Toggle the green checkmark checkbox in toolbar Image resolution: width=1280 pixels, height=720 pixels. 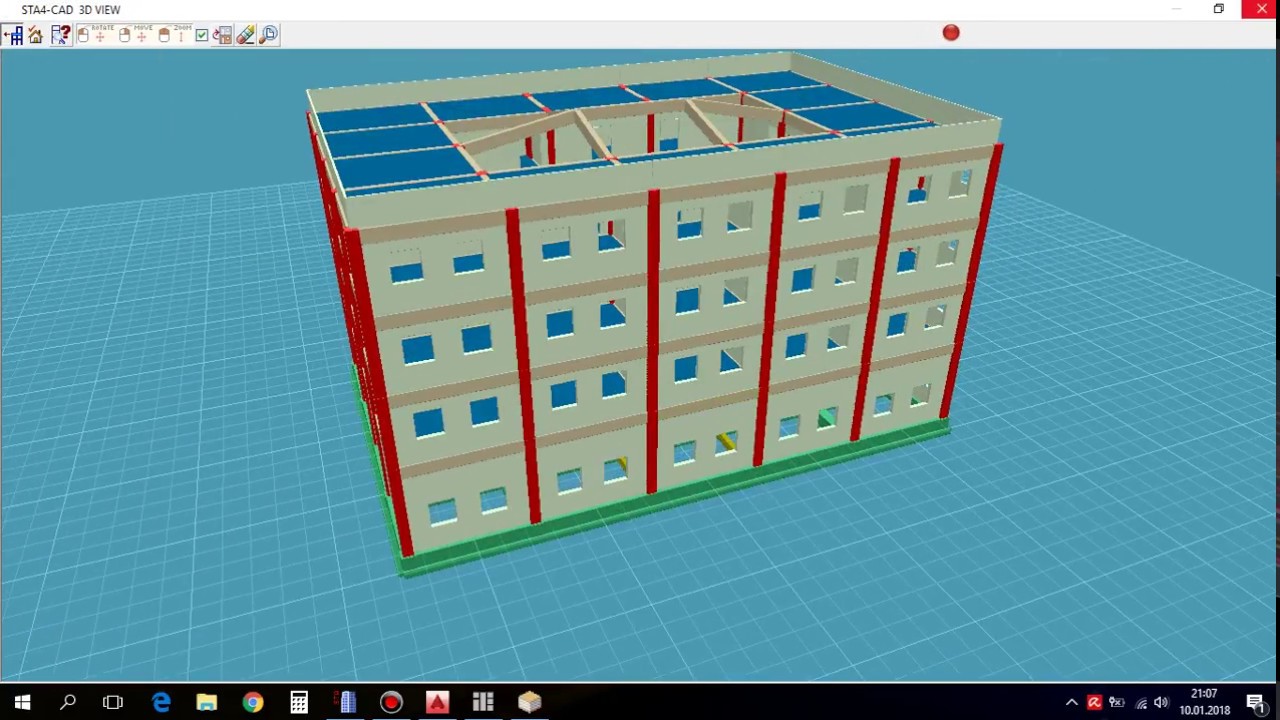(202, 35)
